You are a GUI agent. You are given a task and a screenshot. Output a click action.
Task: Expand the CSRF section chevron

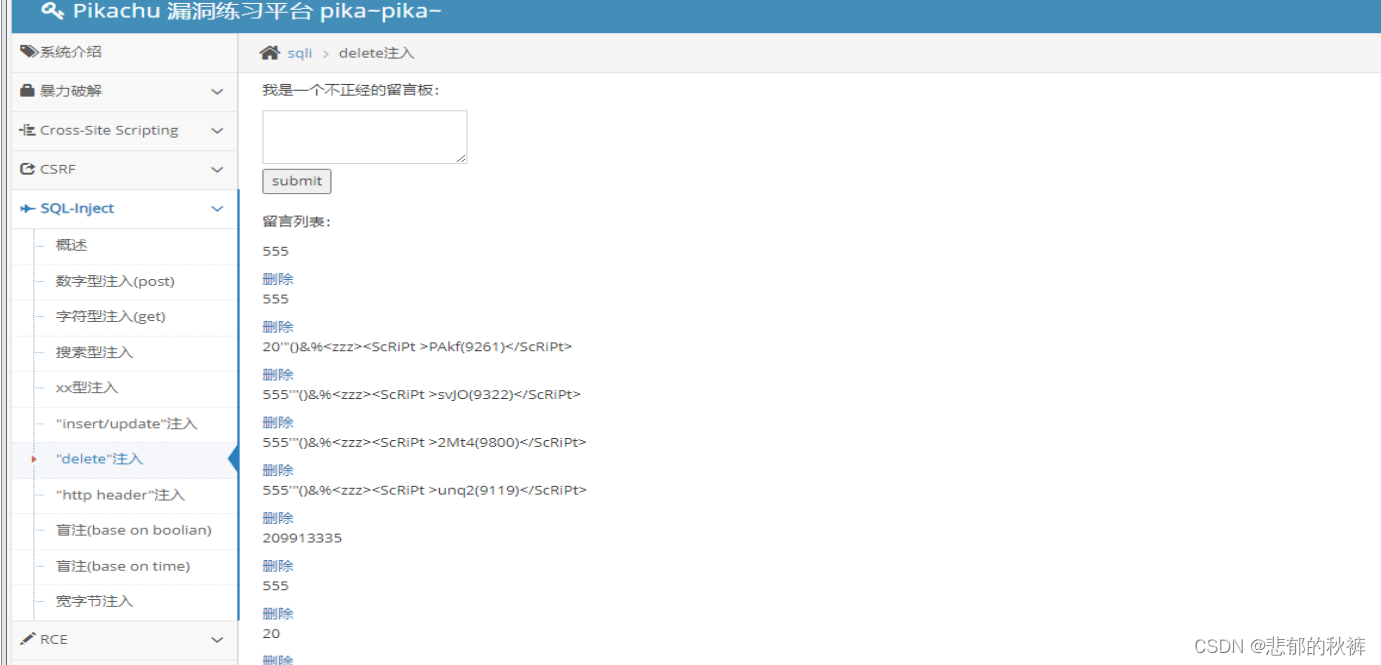point(218,169)
